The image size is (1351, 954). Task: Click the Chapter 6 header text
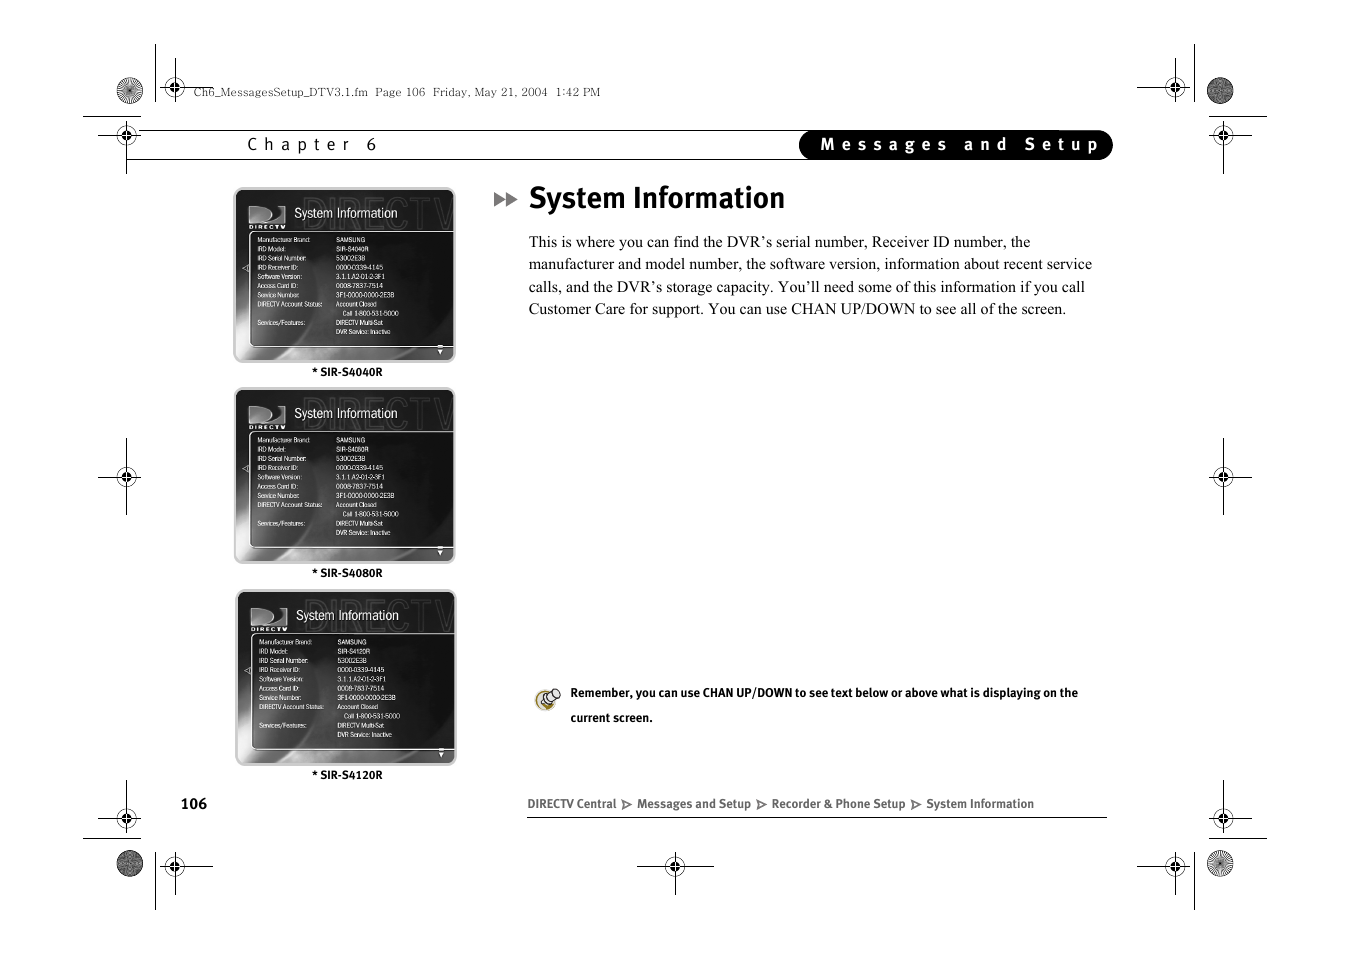313,145
